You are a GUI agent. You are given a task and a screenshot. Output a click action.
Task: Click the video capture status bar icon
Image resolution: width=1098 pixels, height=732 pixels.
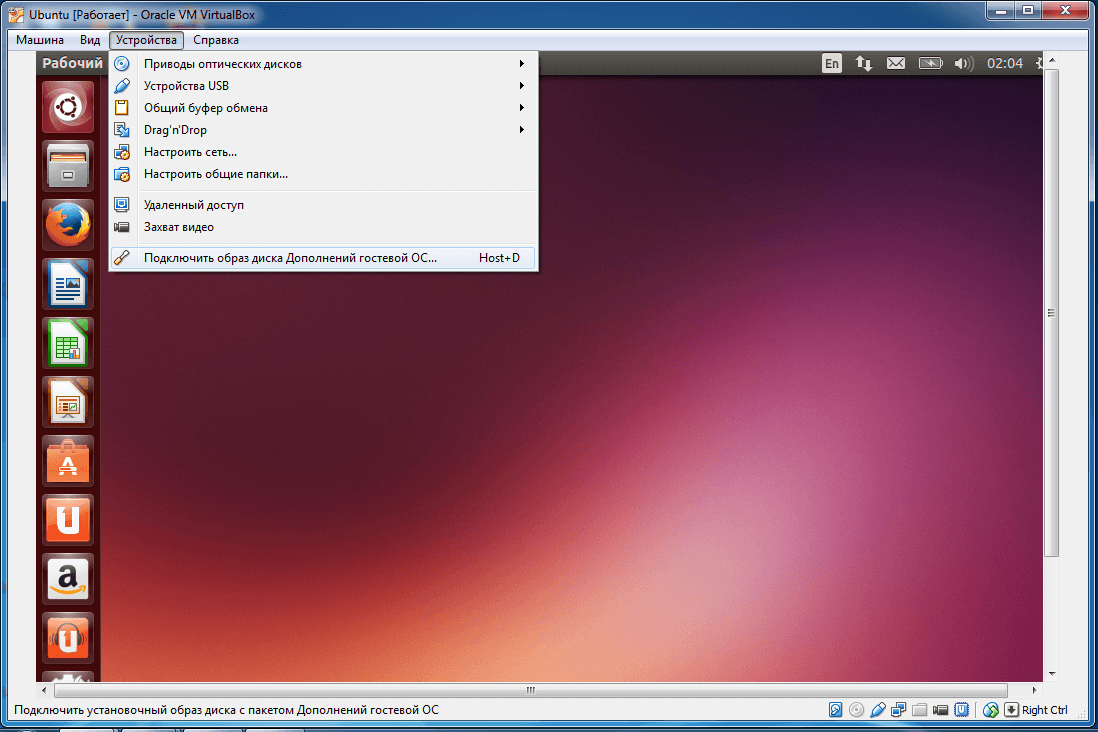click(x=940, y=710)
